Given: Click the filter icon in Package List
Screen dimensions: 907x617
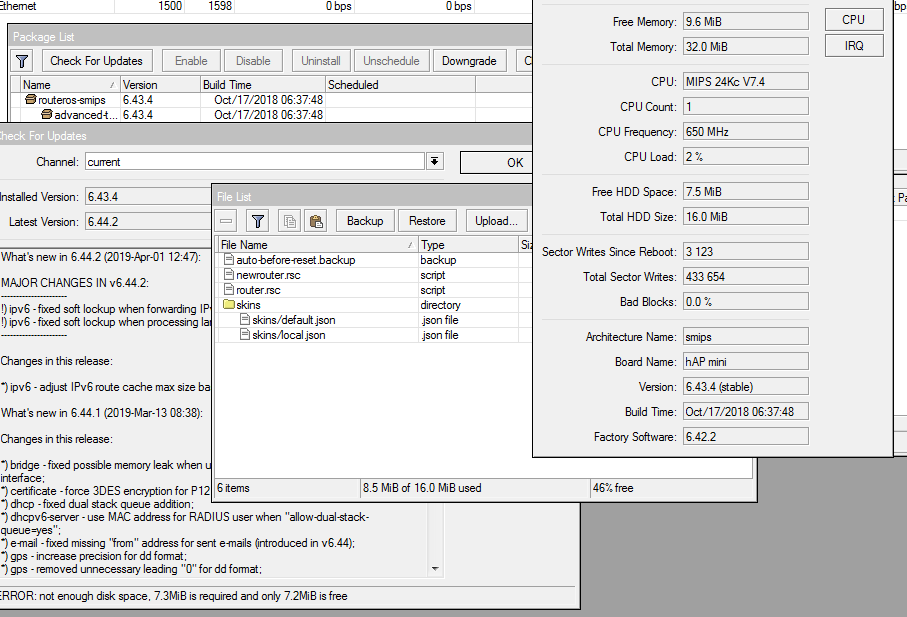Looking at the screenshot, I should click(x=23, y=61).
